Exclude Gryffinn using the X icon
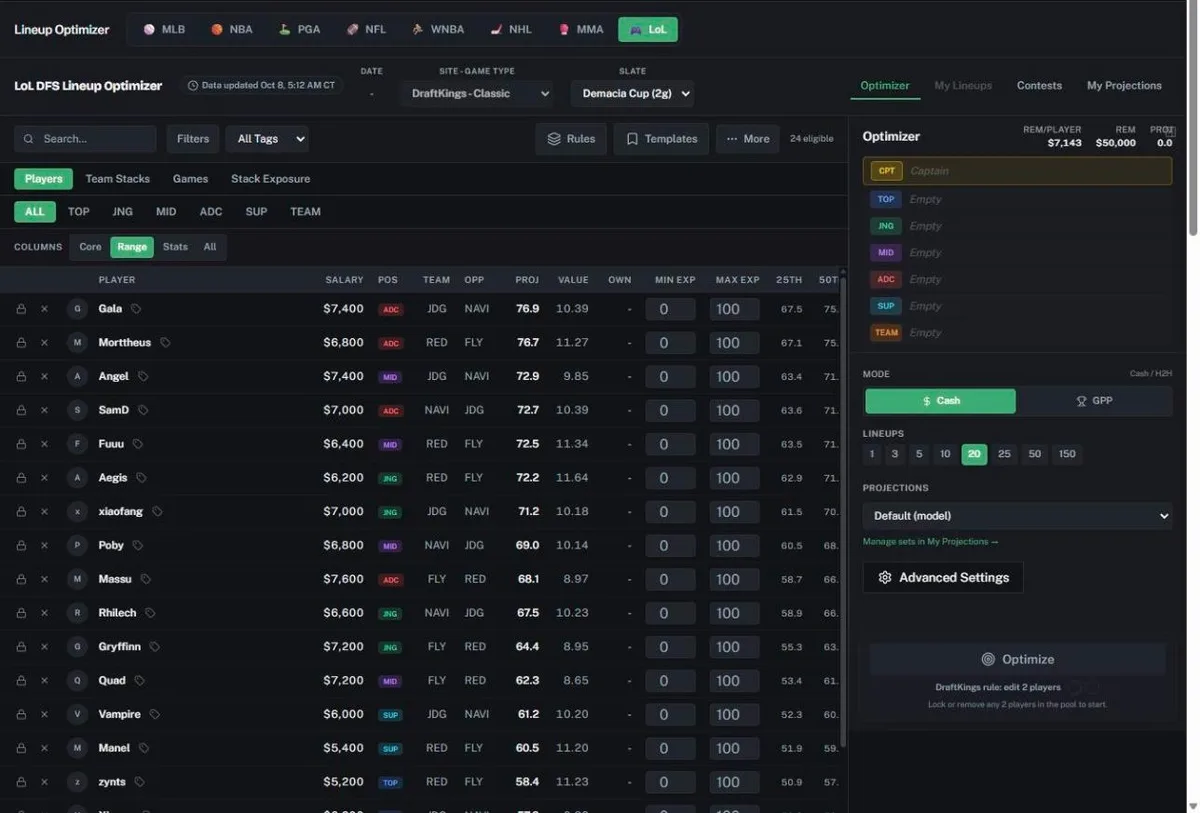This screenshot has width=1200, height=813. click(44, 647)
